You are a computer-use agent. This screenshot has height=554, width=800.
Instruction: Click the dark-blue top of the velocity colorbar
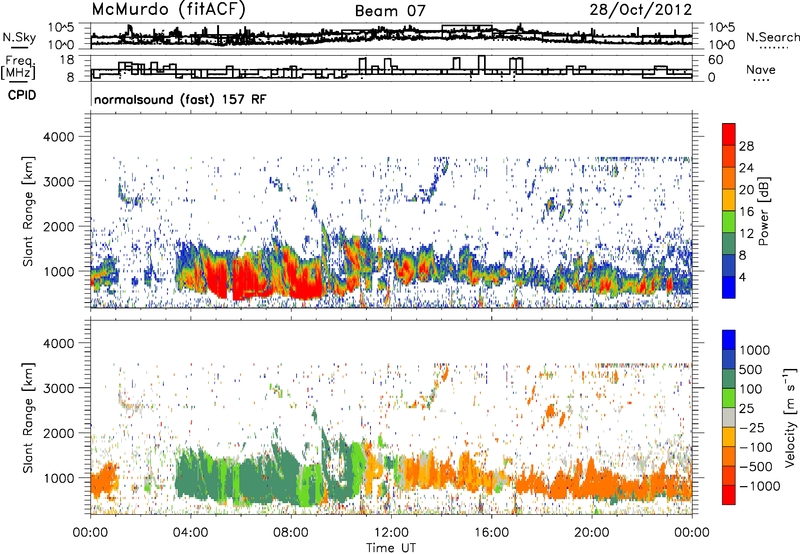[729, 340]
